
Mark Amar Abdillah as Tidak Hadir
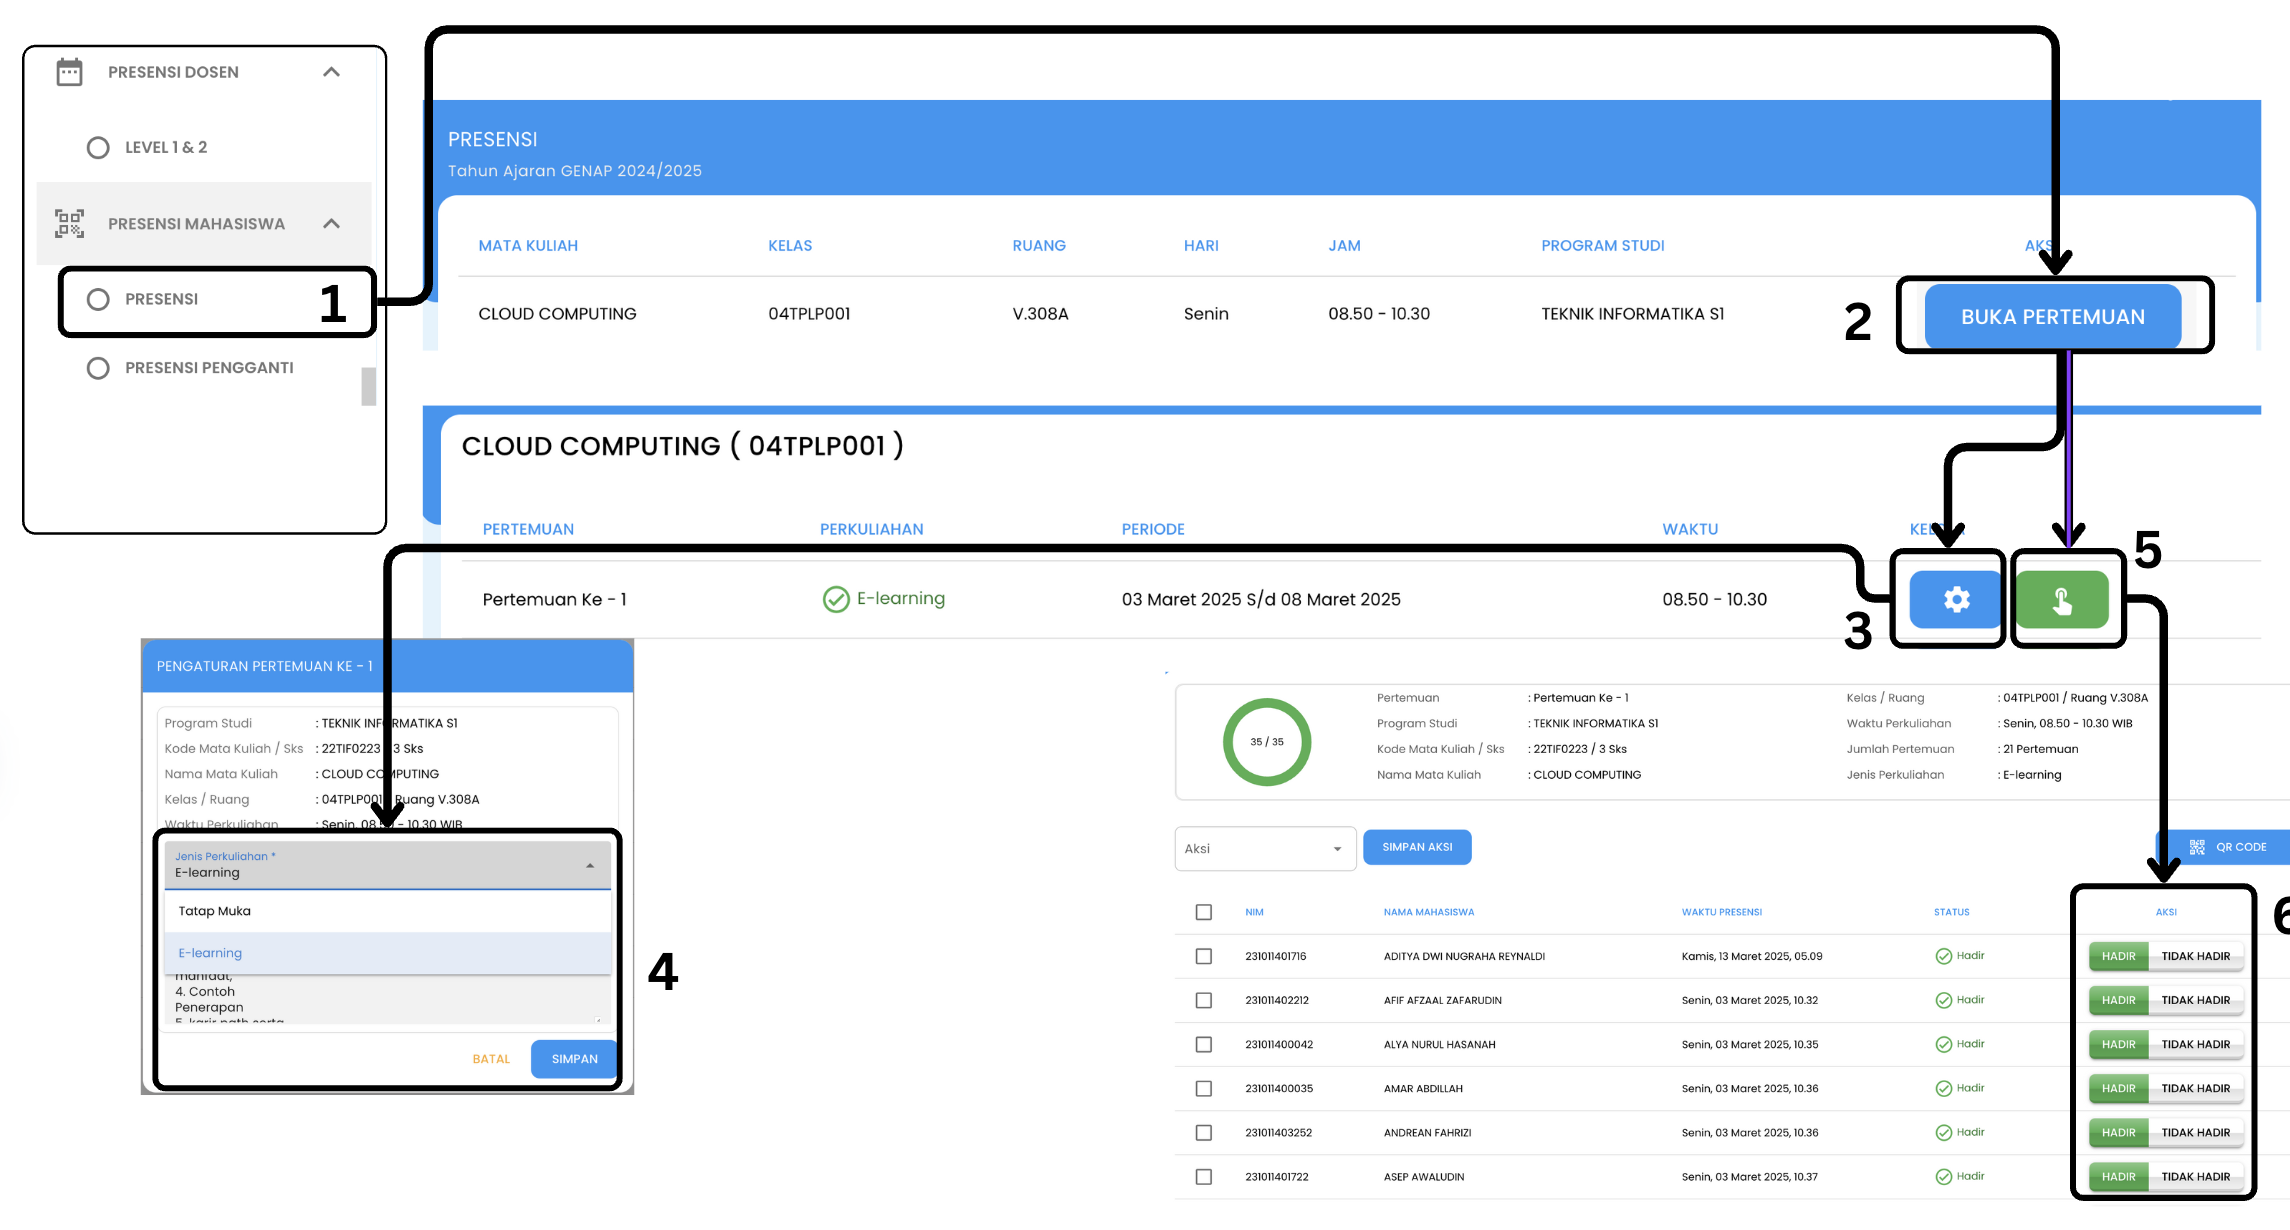[2195, 1088]
